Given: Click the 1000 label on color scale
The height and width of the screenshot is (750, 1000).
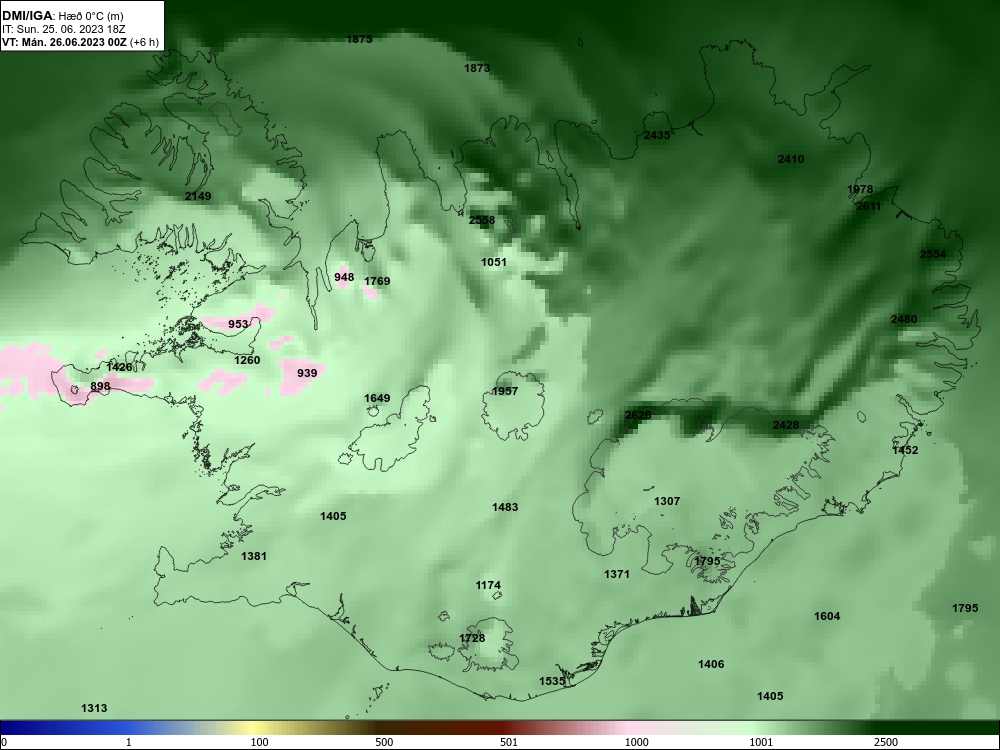Looking at the screenshot, I should tap(636, 742).
